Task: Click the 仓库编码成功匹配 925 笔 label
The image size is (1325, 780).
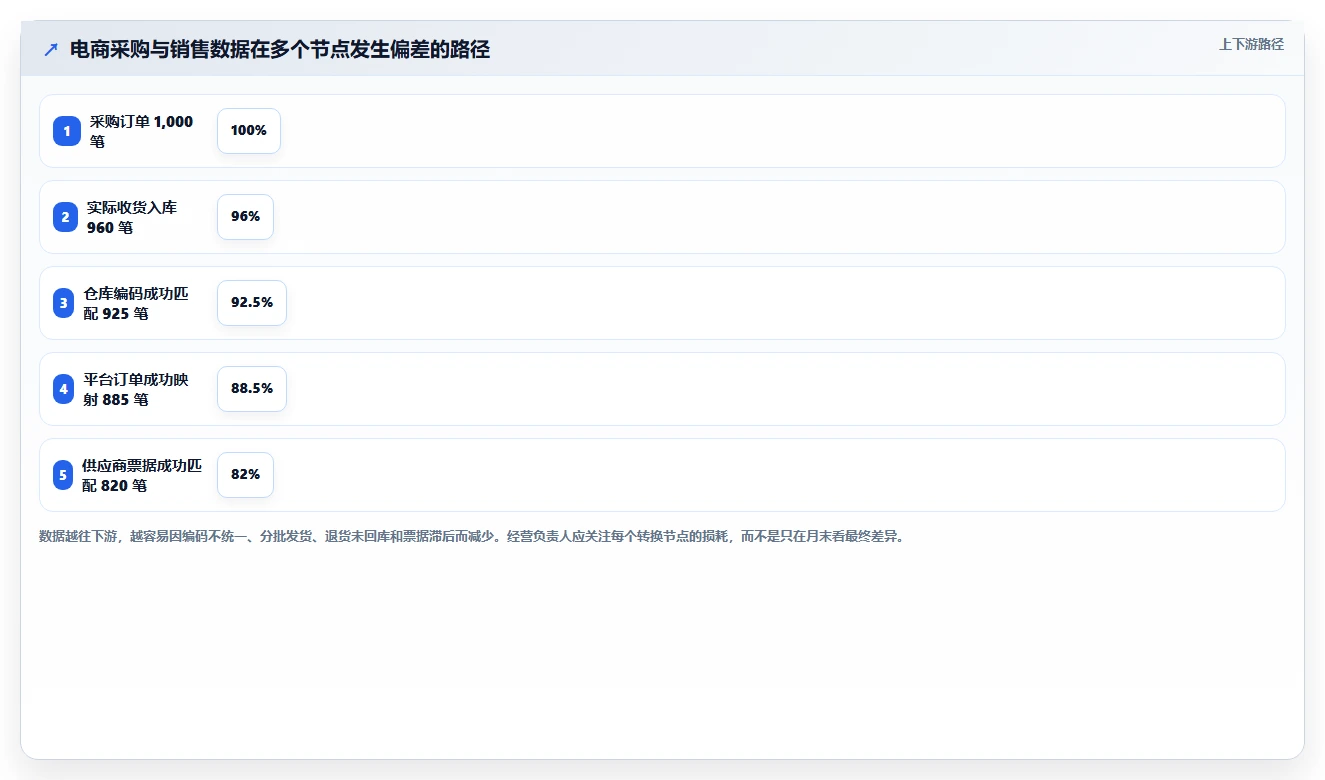Action: pos(137,303)
